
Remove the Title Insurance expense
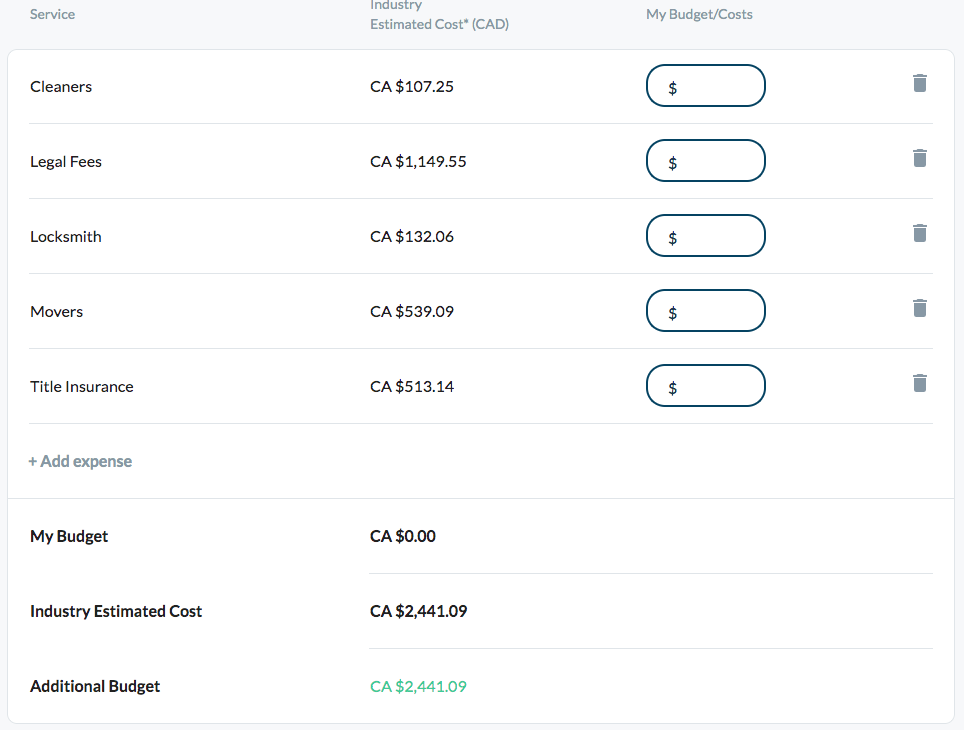[x=920, y=383]
